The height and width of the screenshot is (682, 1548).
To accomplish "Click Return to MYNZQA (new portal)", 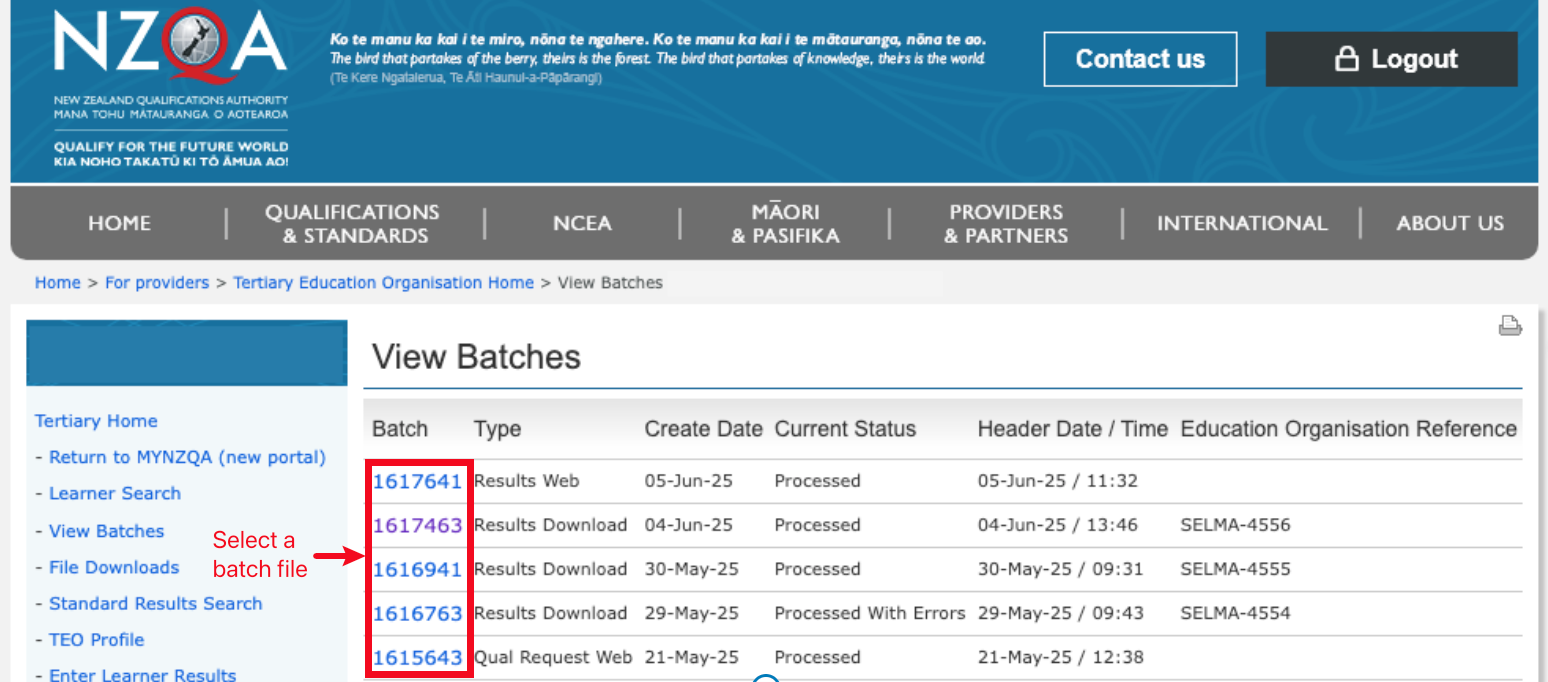I will 187,457.
